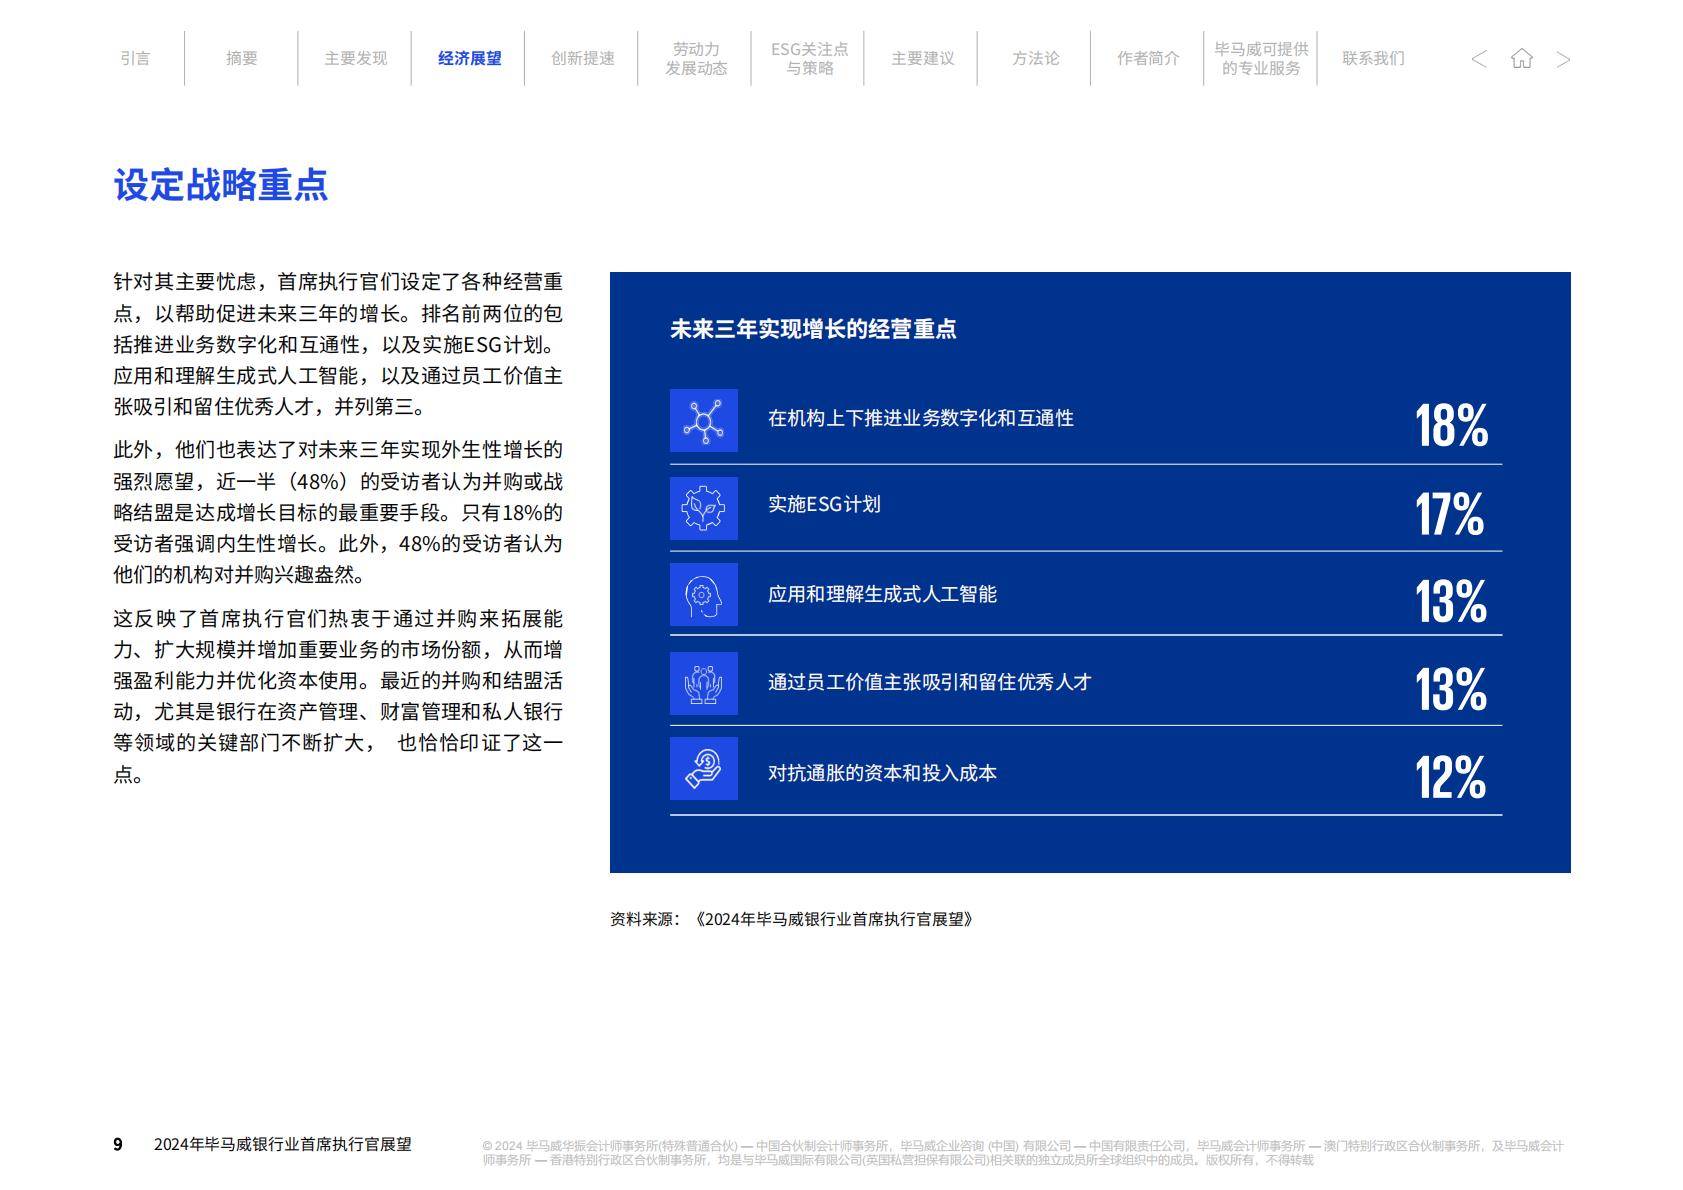This screenshot has width=1683, height=1190.
Task: Go to the previous page arrow
Action: point(1479,59)
